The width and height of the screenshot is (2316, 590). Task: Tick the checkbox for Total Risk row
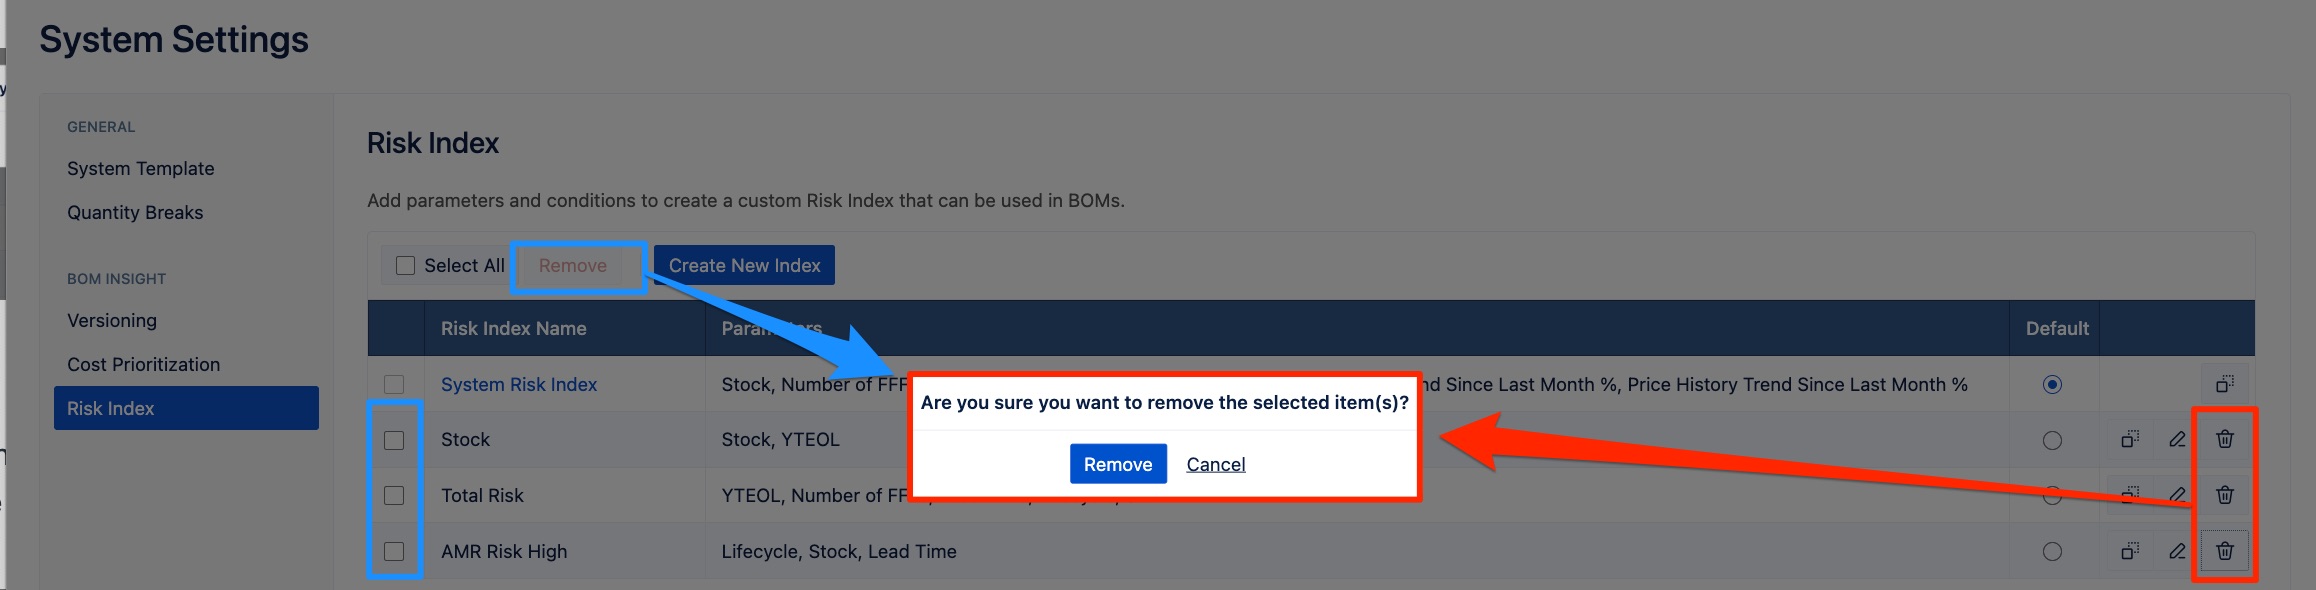pyautogui.click(x=394, y=496)
